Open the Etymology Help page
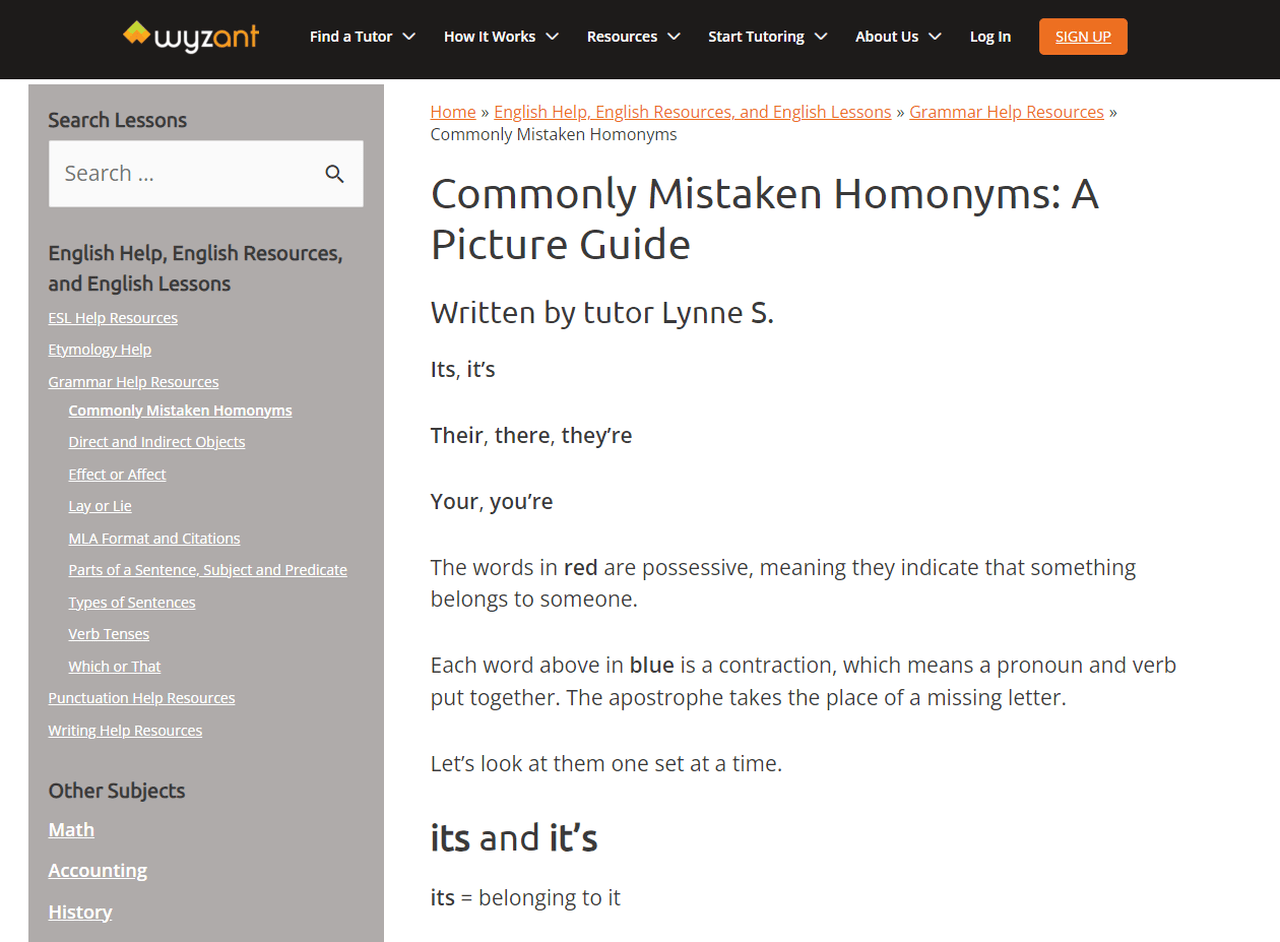1280x942 pixels. point(99,350)
